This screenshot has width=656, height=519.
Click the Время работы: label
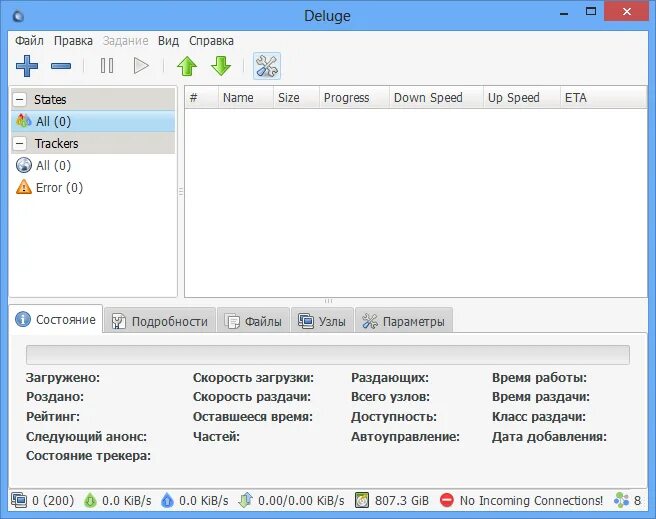point(539,378)
